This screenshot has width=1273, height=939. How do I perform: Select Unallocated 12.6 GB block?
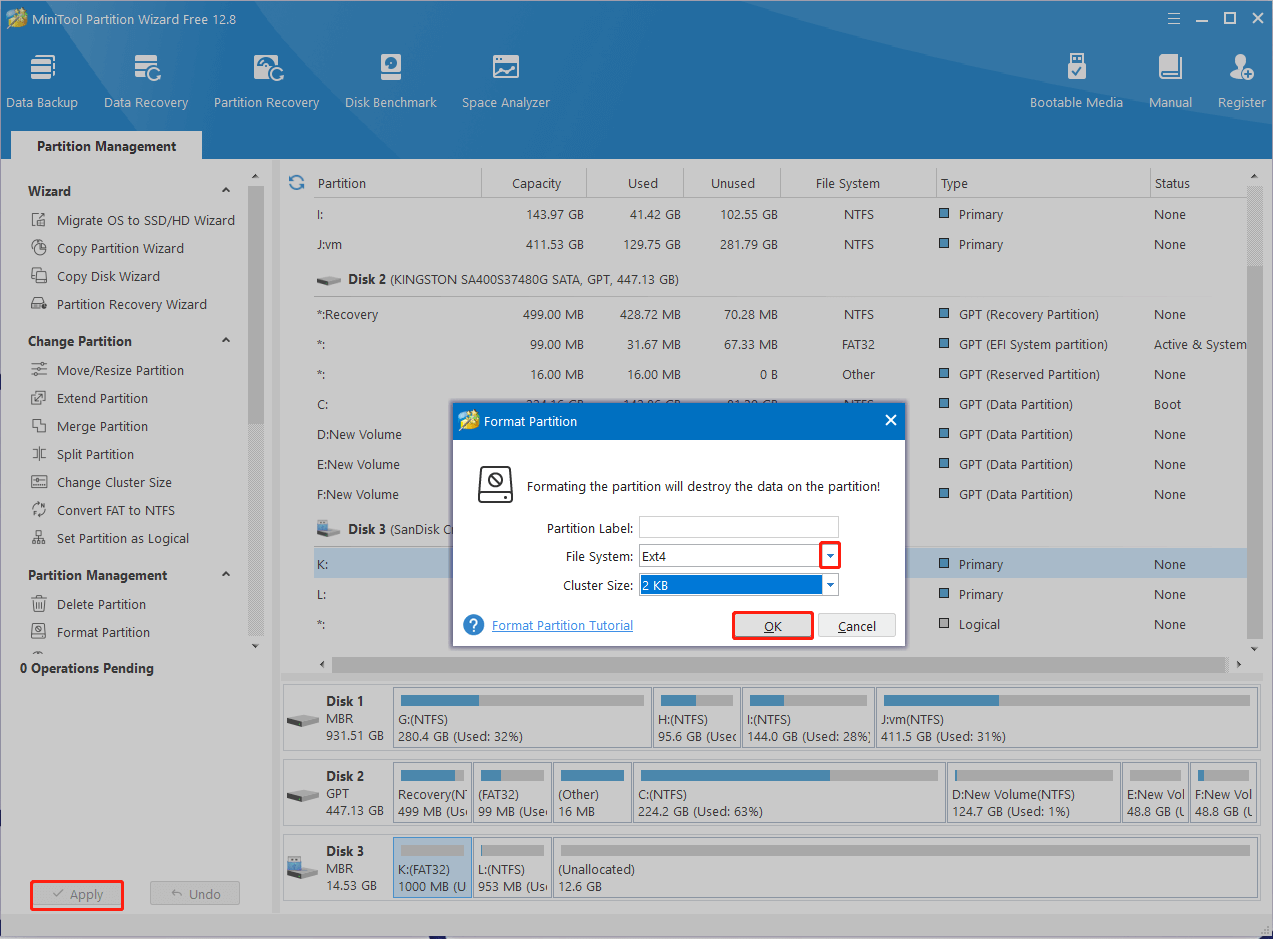(x=905, y=868)
